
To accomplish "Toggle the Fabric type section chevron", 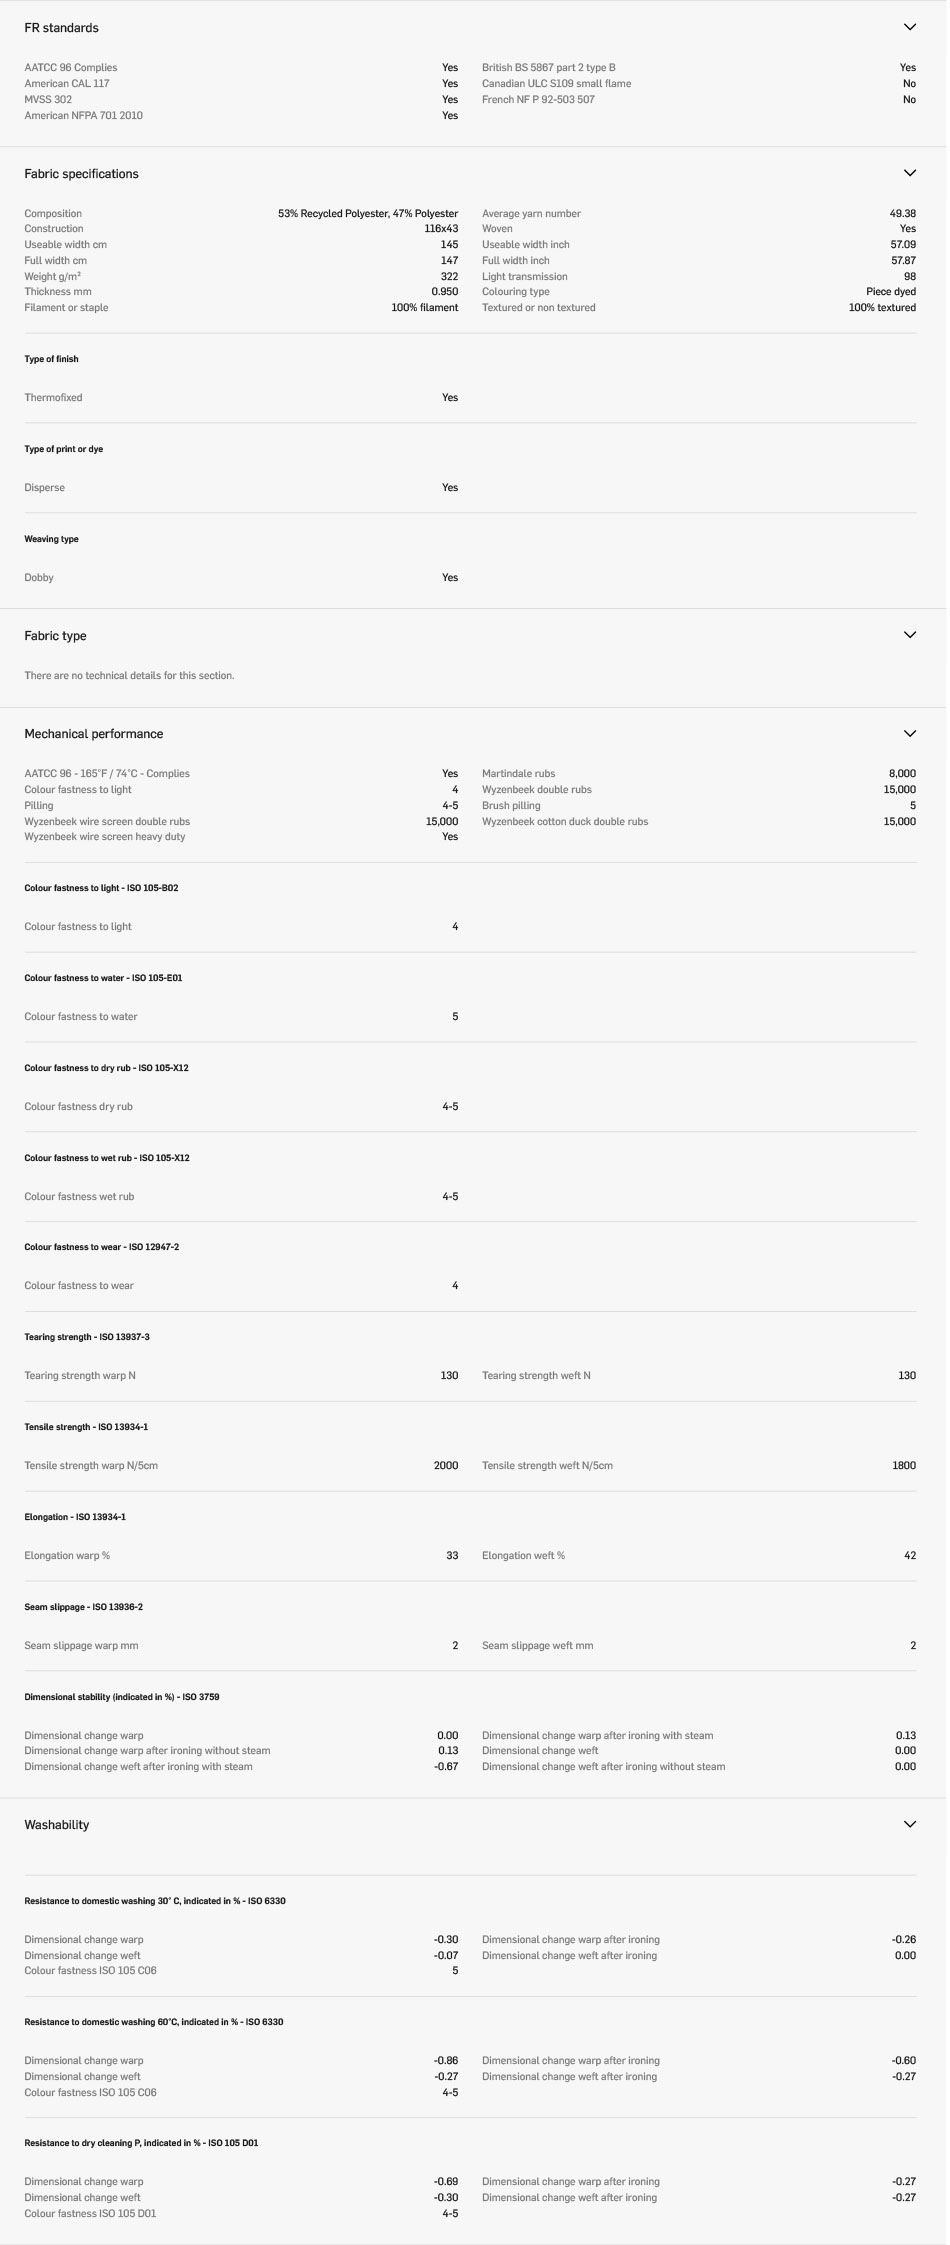I will click(x=909, y=635).
